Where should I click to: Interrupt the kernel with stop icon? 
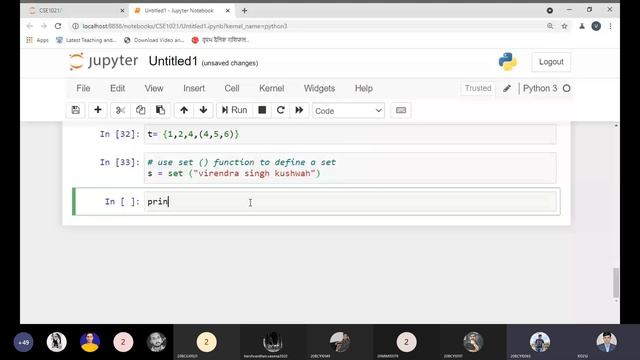[x=262, y=110]
